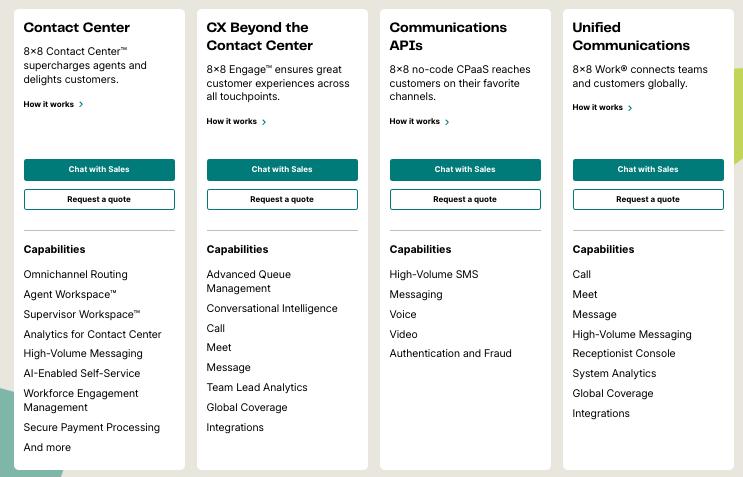Click Chat with Sales under Contact Center
Image resolution: width=743 pixels, height=477 pixels.
(x=99, y=170)
